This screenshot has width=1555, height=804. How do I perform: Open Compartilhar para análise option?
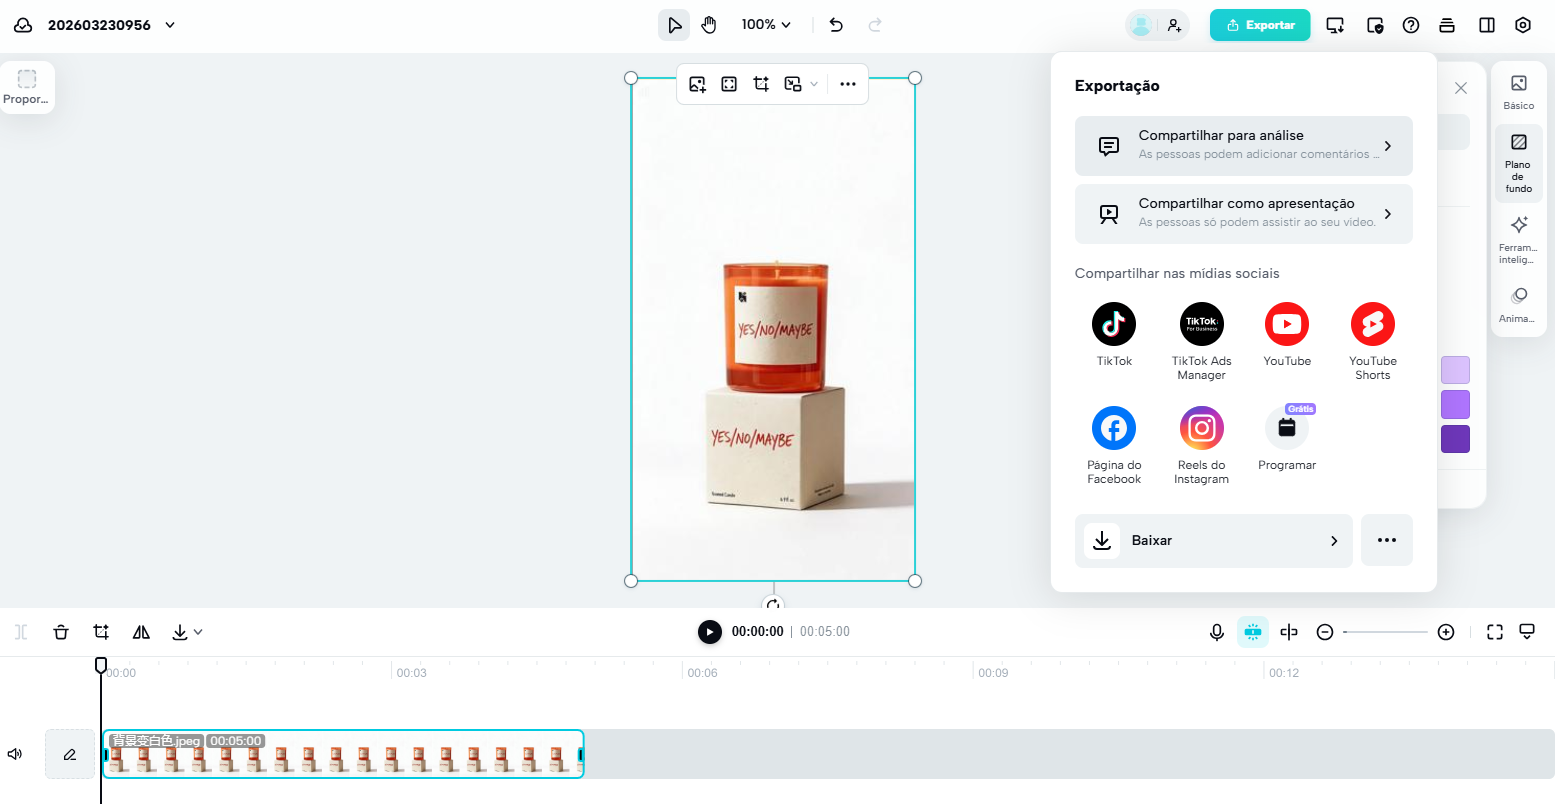(1244, 146)
